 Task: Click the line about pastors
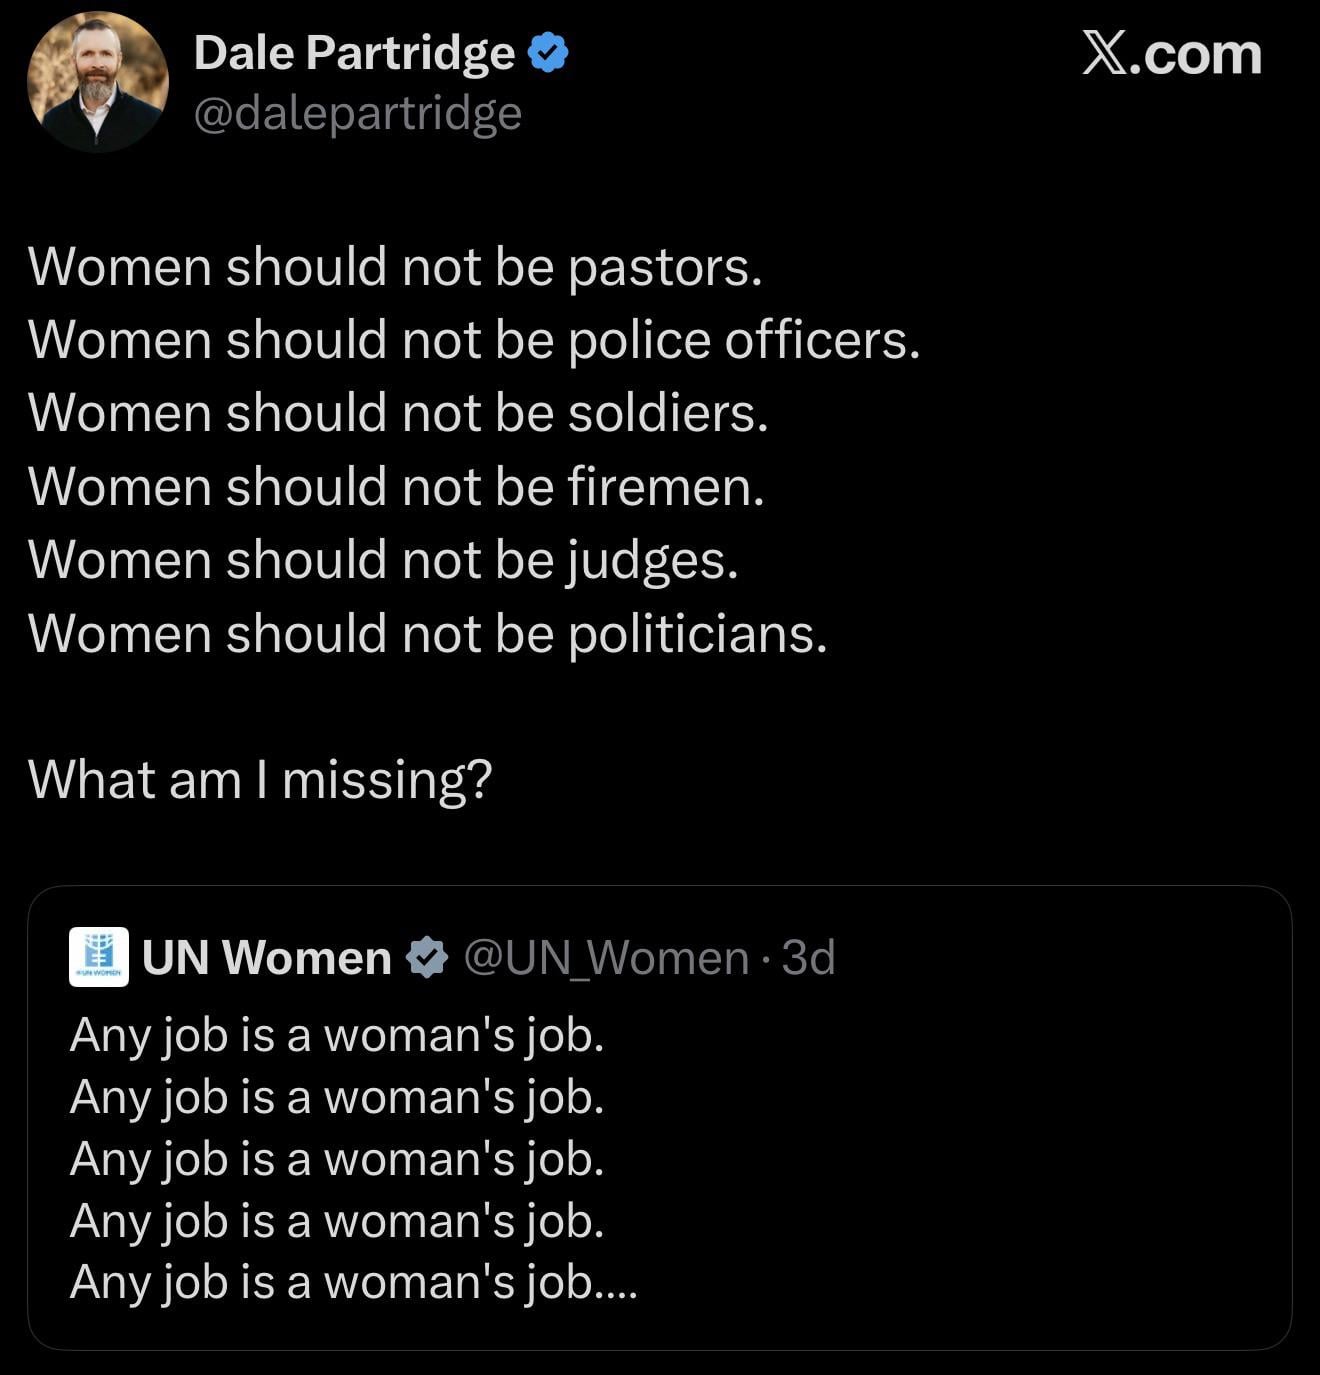(395, 267)
